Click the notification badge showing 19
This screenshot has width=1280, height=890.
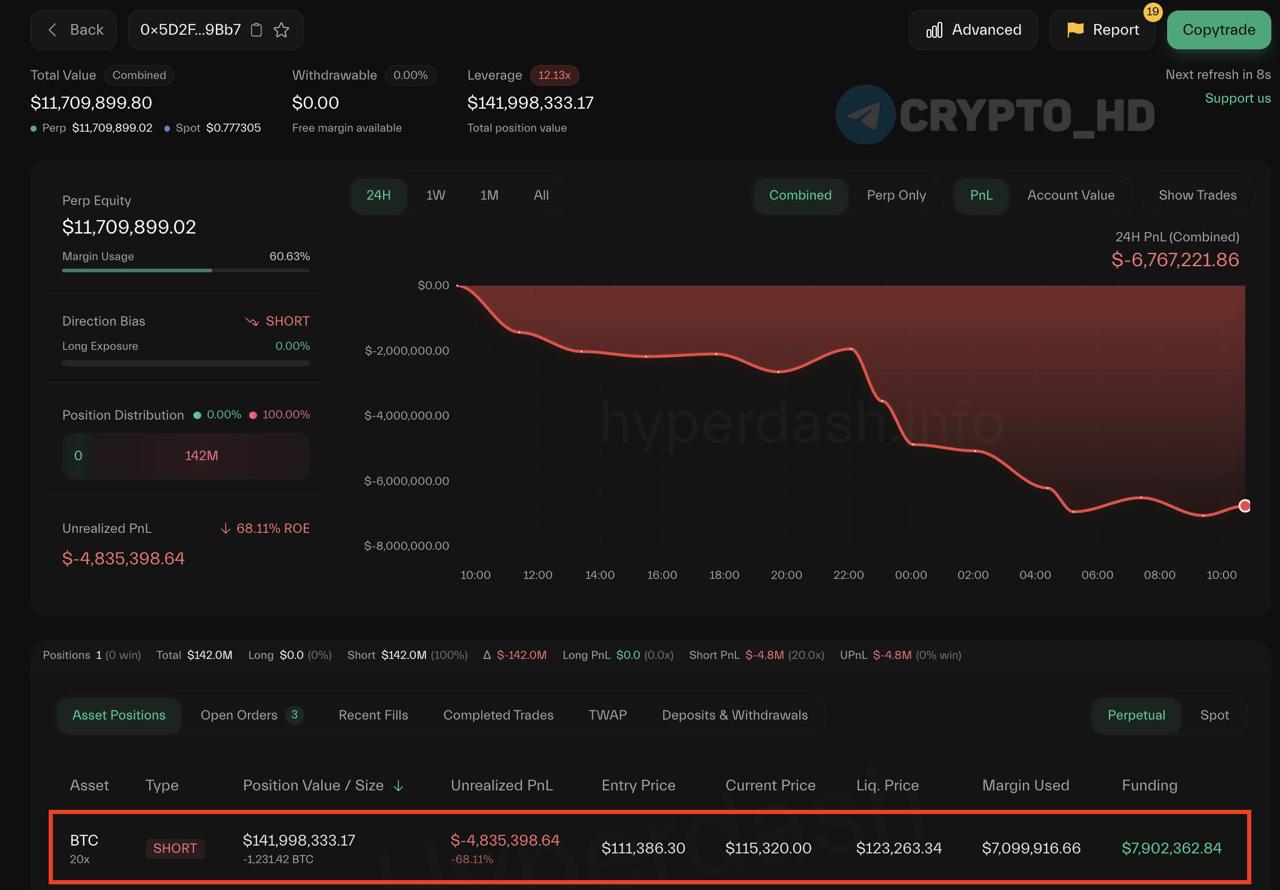[1152, 12]
